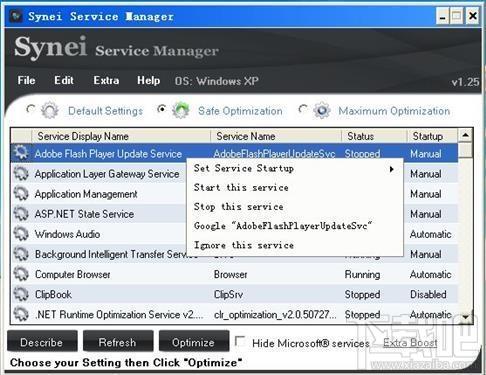Expand the Set Service Startup submenu arrow
486x375 pixels.
pos(392,169)
